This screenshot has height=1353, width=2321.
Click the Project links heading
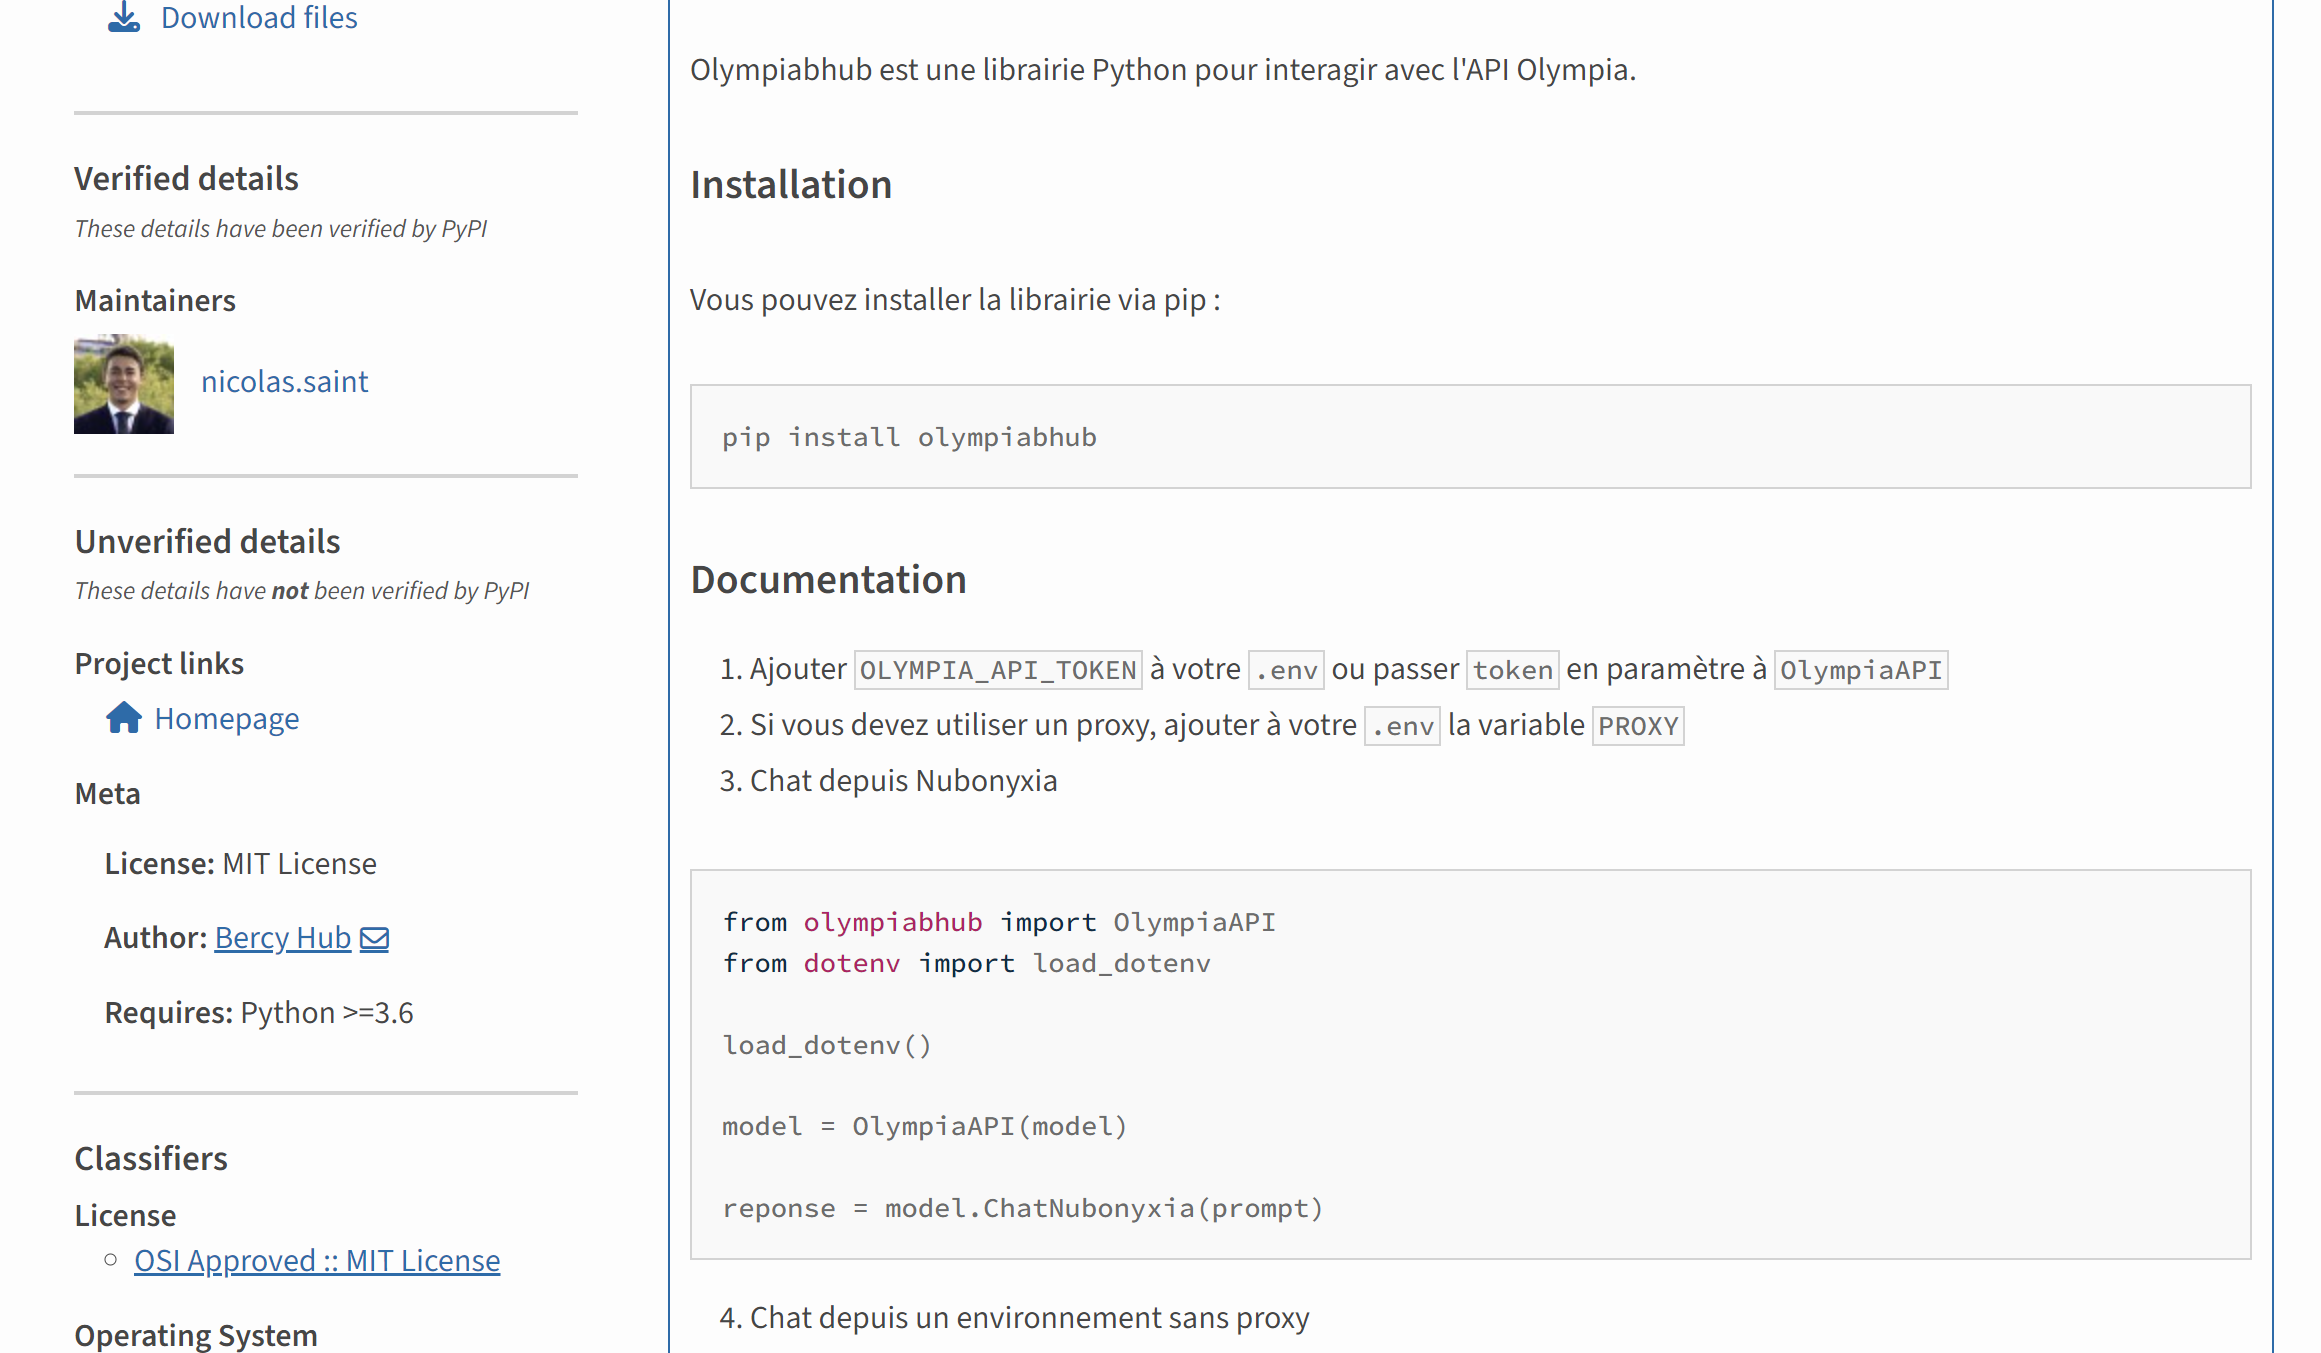point(159,664)
